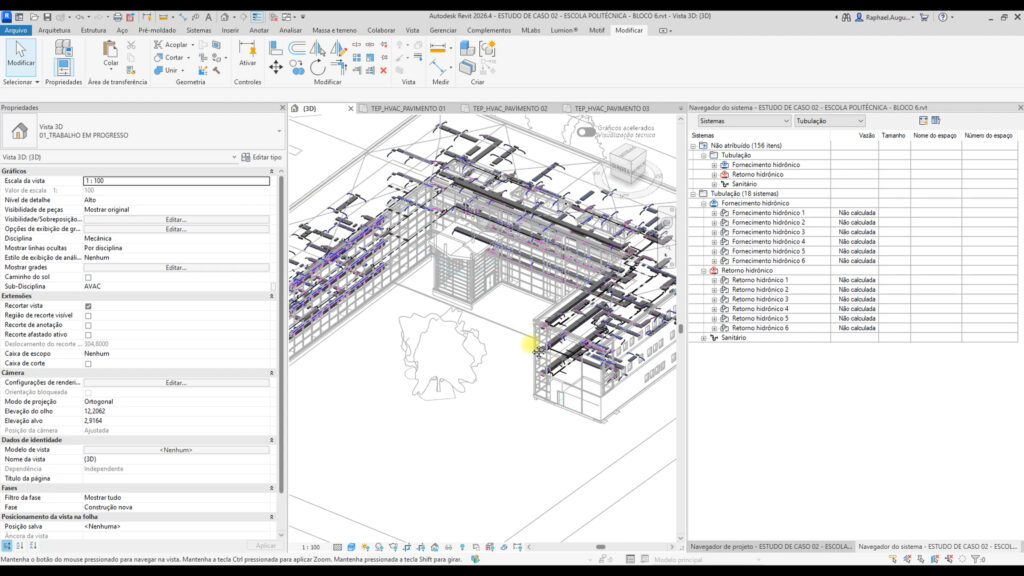Click the ViewCube in 3D view
This screenshot has height=576, width=1024.
[628, 161]
